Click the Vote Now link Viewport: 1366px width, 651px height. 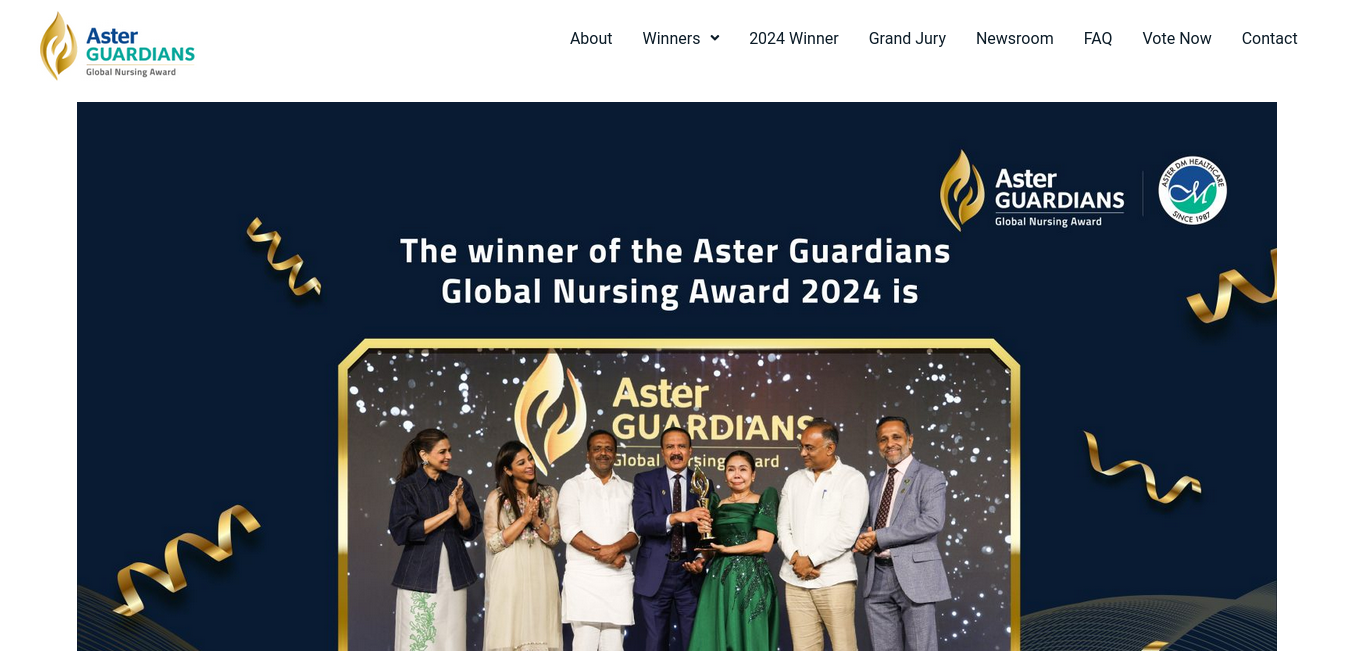point(1177,38)
